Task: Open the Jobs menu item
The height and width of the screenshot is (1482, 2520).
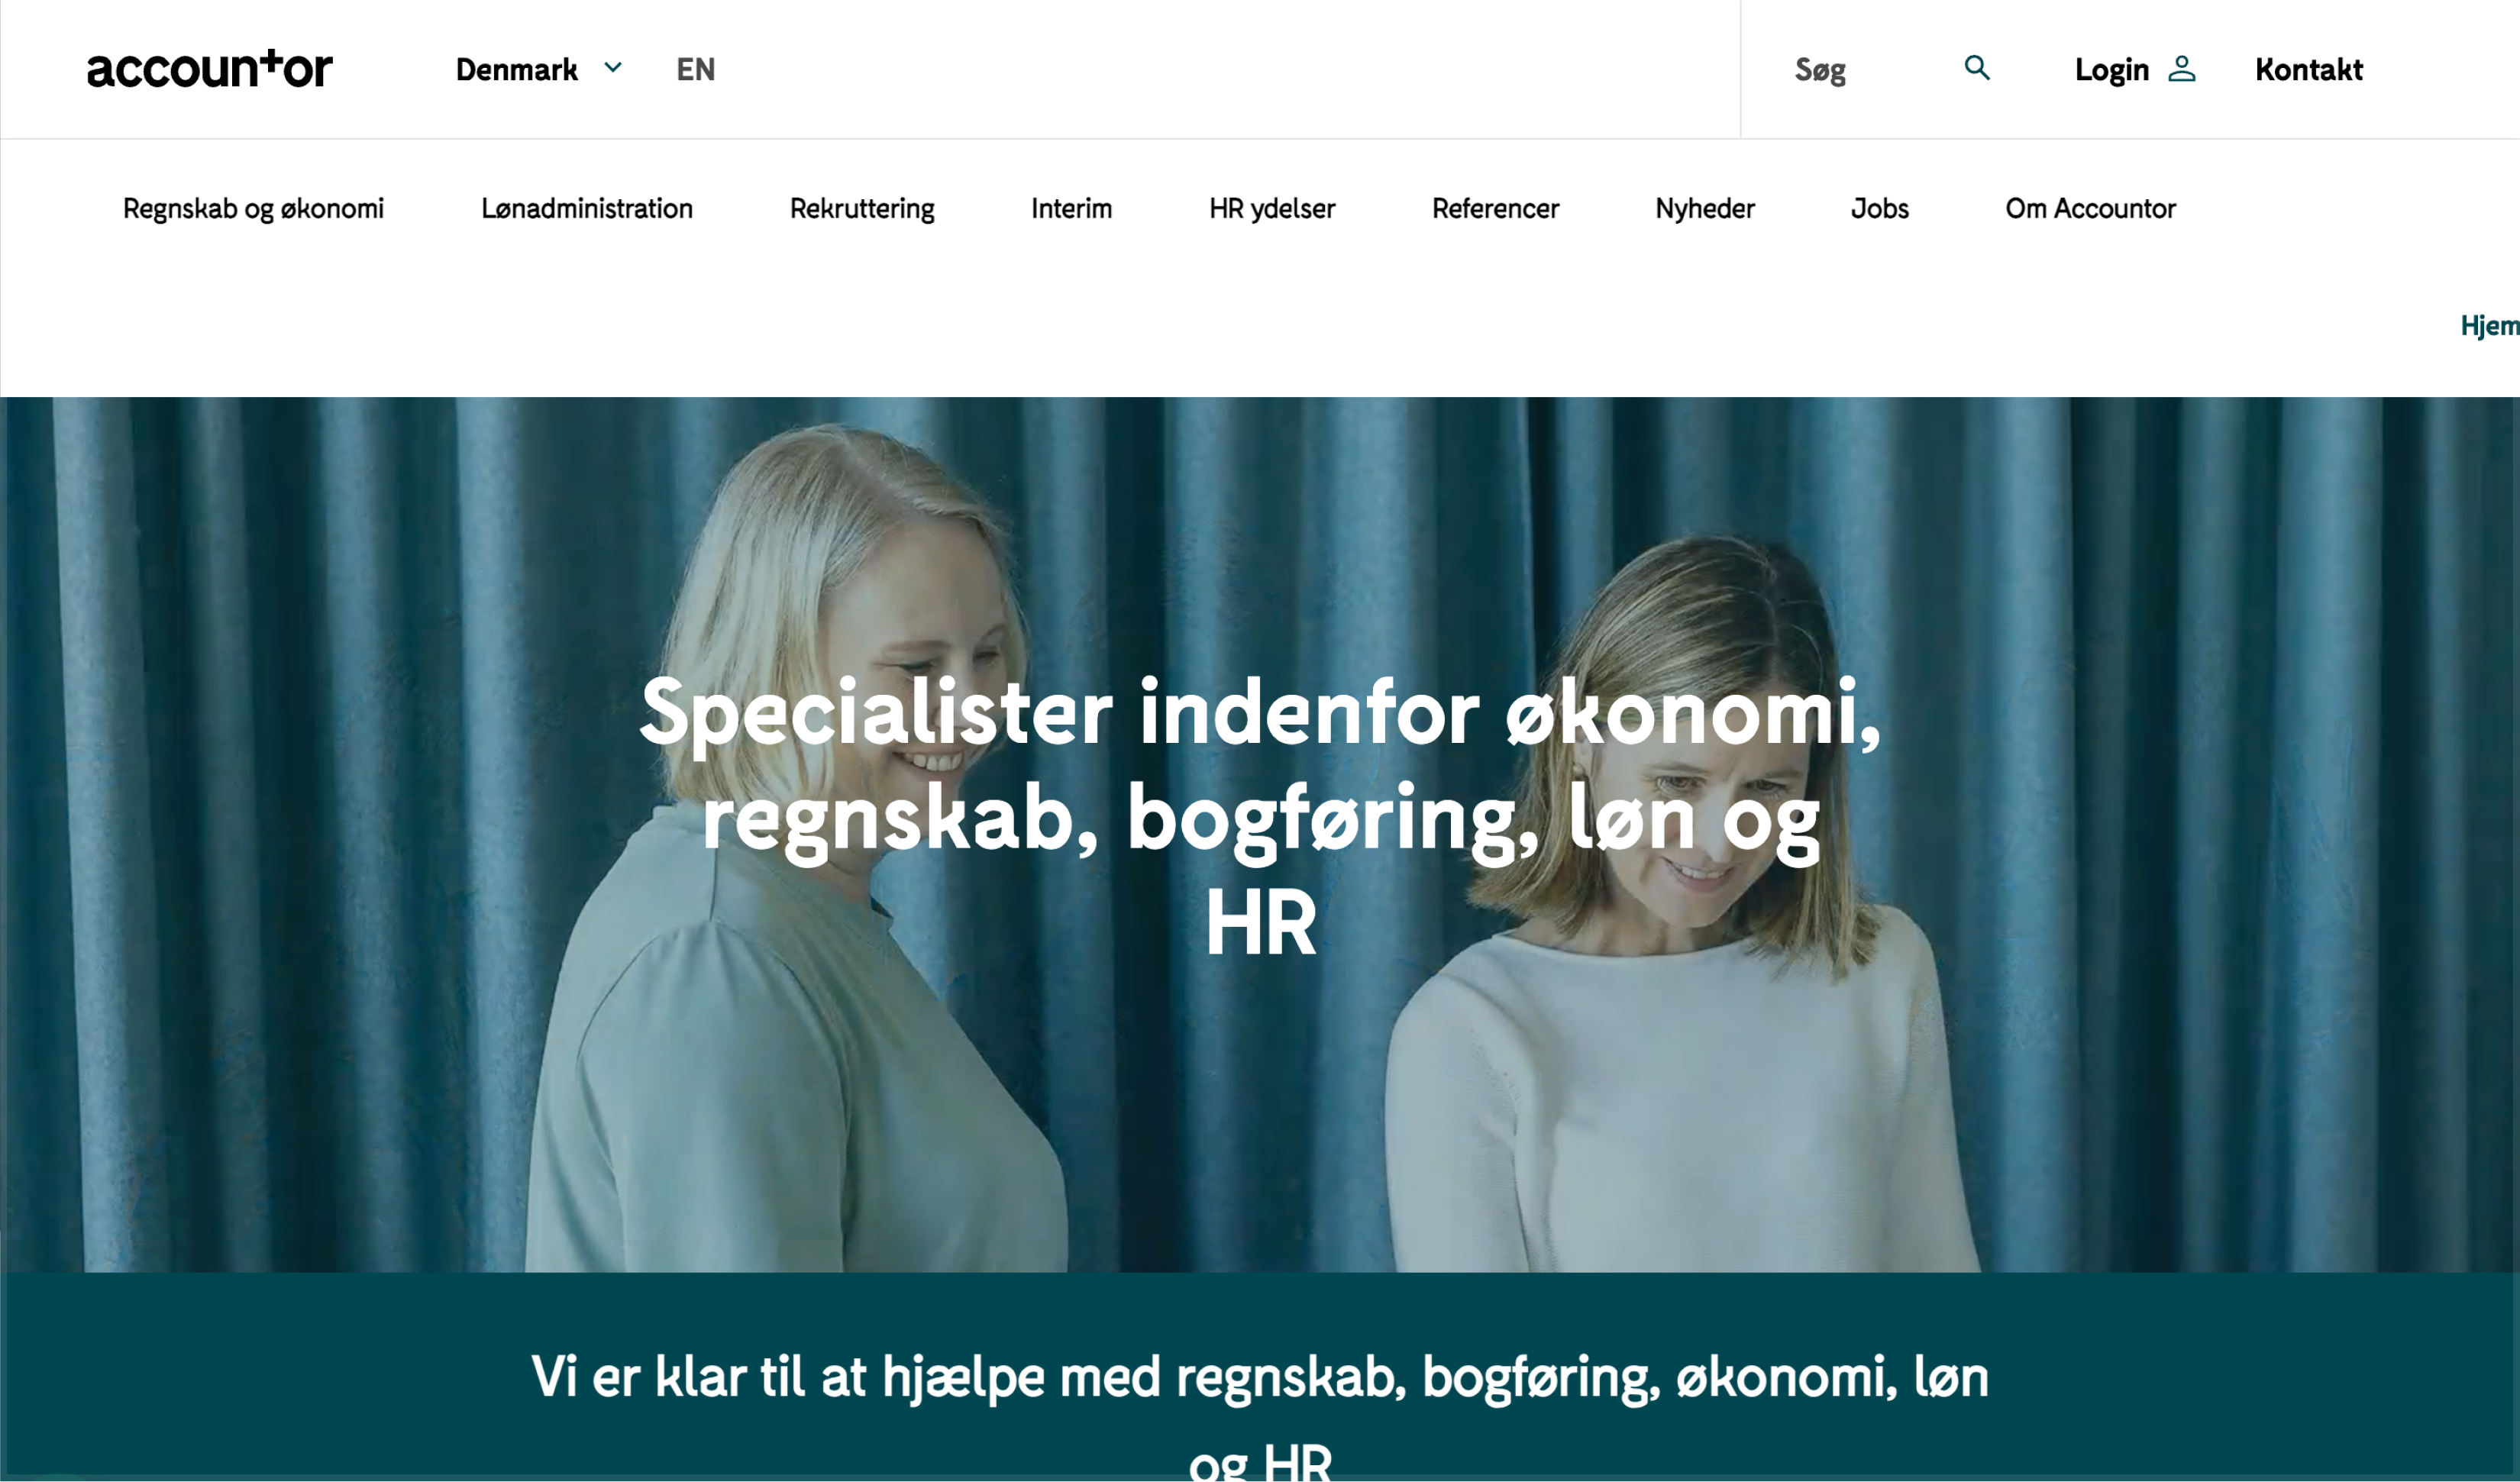Action: 1879,208
